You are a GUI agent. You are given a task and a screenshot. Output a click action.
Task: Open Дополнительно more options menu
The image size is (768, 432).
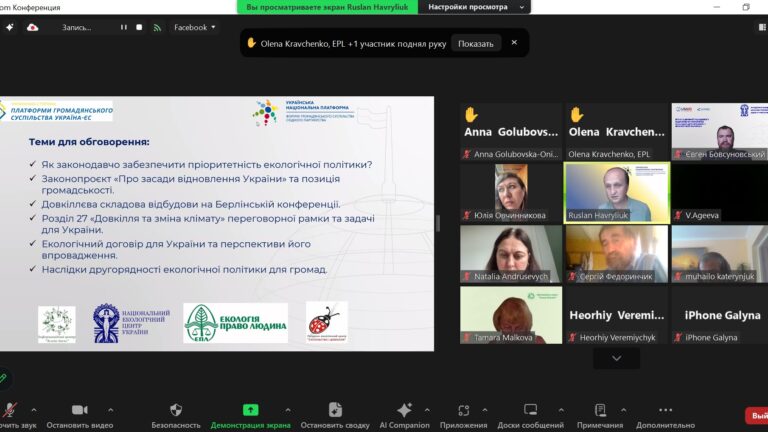coord(665,410)
